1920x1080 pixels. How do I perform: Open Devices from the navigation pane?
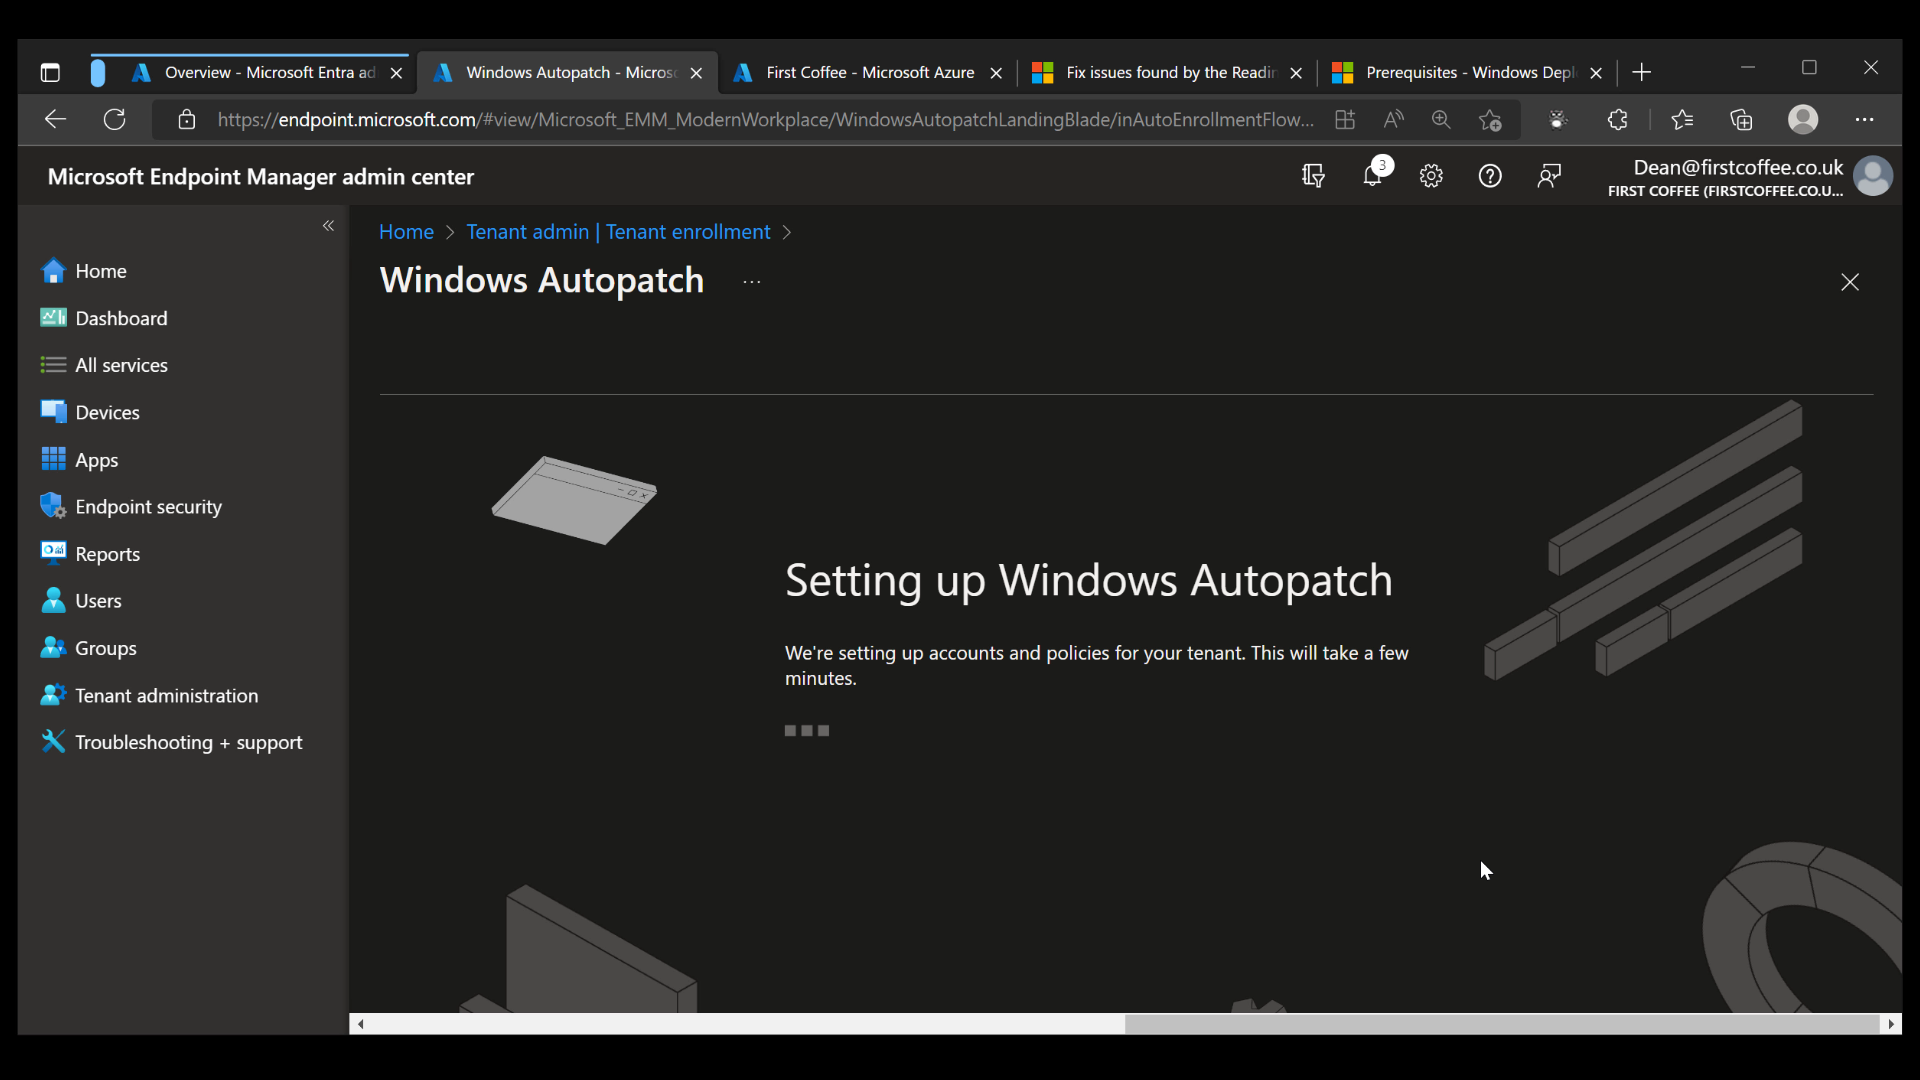(x=107, y=411)
